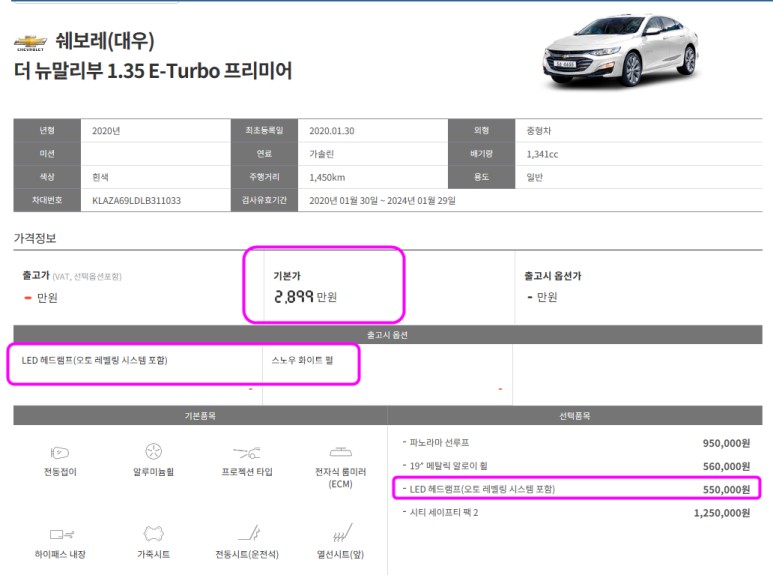773x575 pixels.
Task: Select the 전동시트(운전석) power seat icon
Action: point(249,533)
